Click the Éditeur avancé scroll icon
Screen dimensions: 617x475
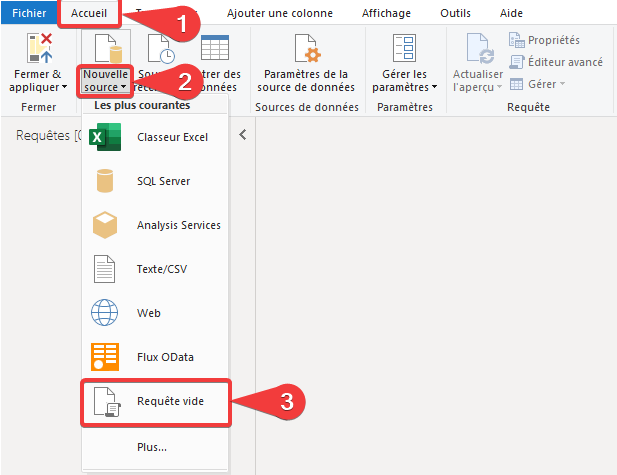coord(517,62)
